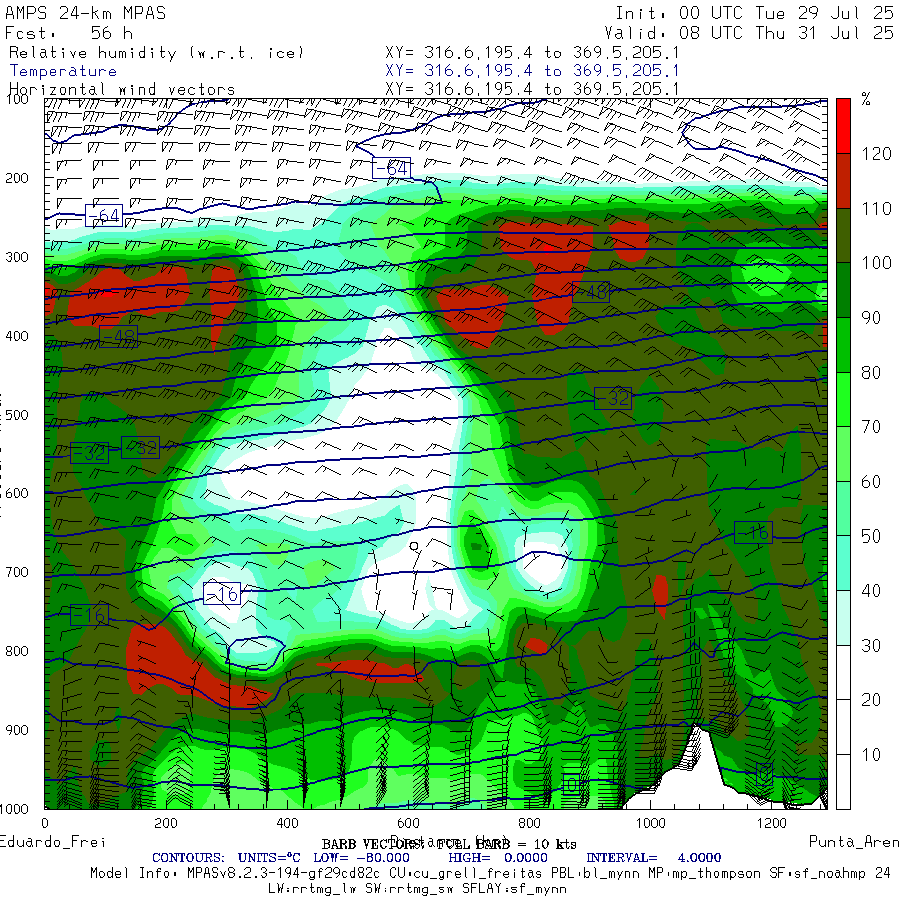Screen dimensions: 900x900
Task: Click the 'HIGH= 0.0000' contour text
Action: (498, 858)
